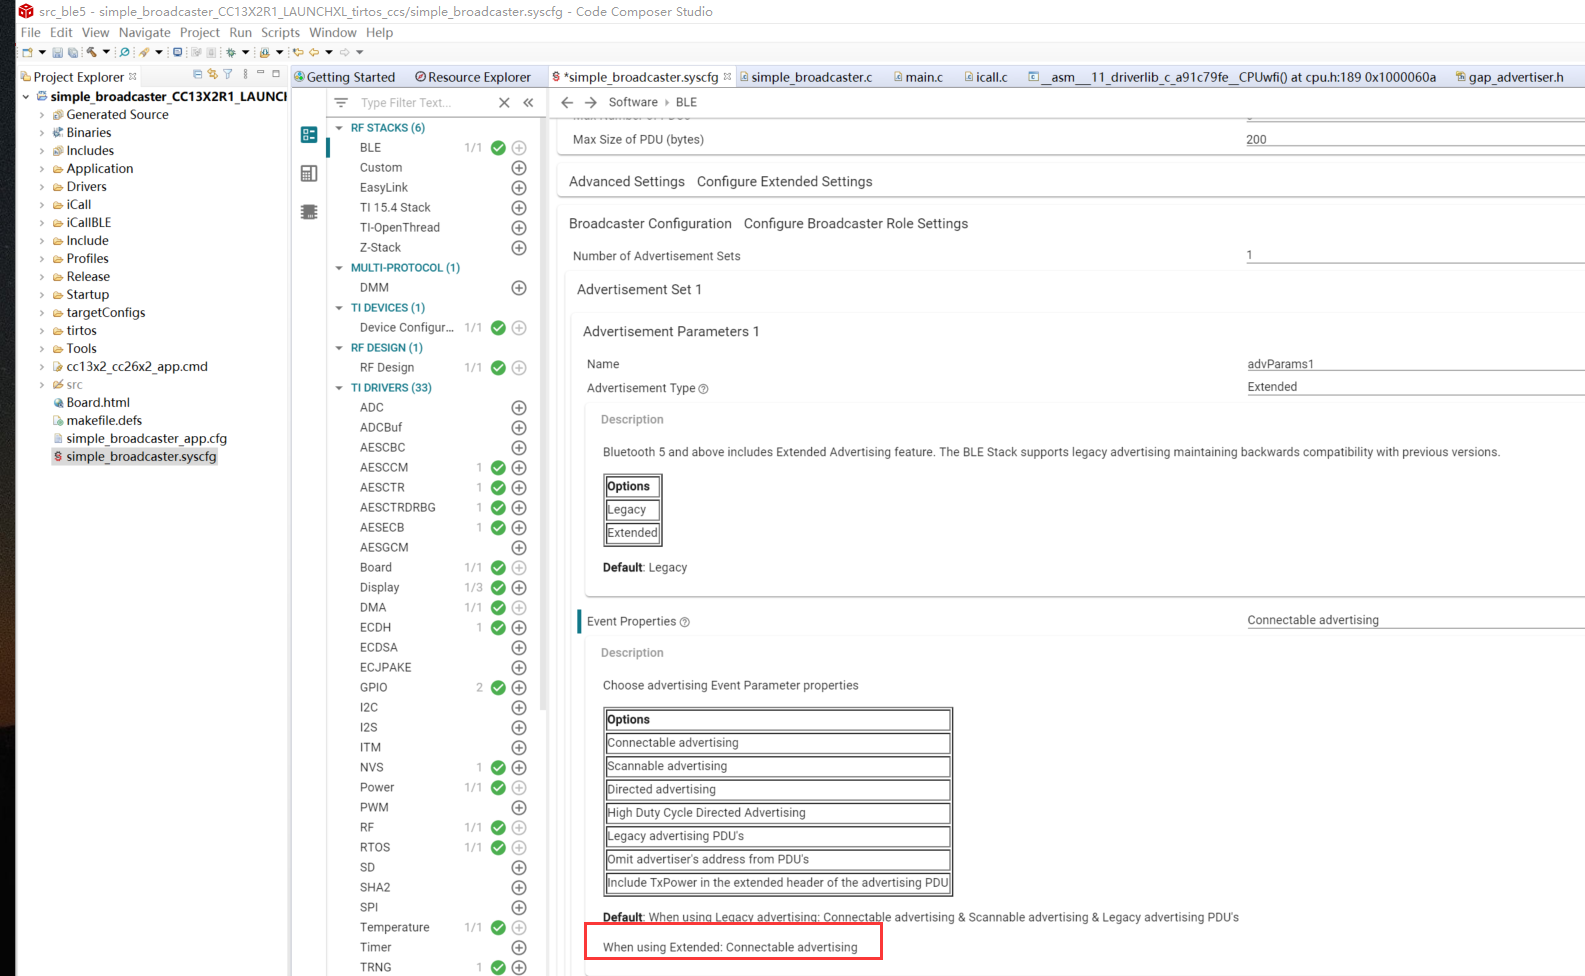Switch to the Resource Explorer tab
Screen dimensions: 1585x976
pyautogui.click(x=473, y=77)
